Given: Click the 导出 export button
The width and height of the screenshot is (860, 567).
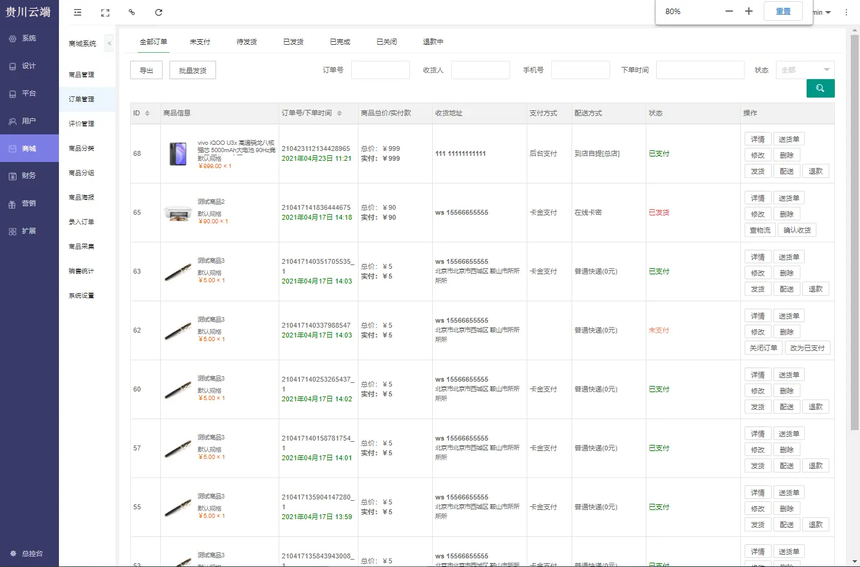Looking at the screenshot, I should [146, 70].
